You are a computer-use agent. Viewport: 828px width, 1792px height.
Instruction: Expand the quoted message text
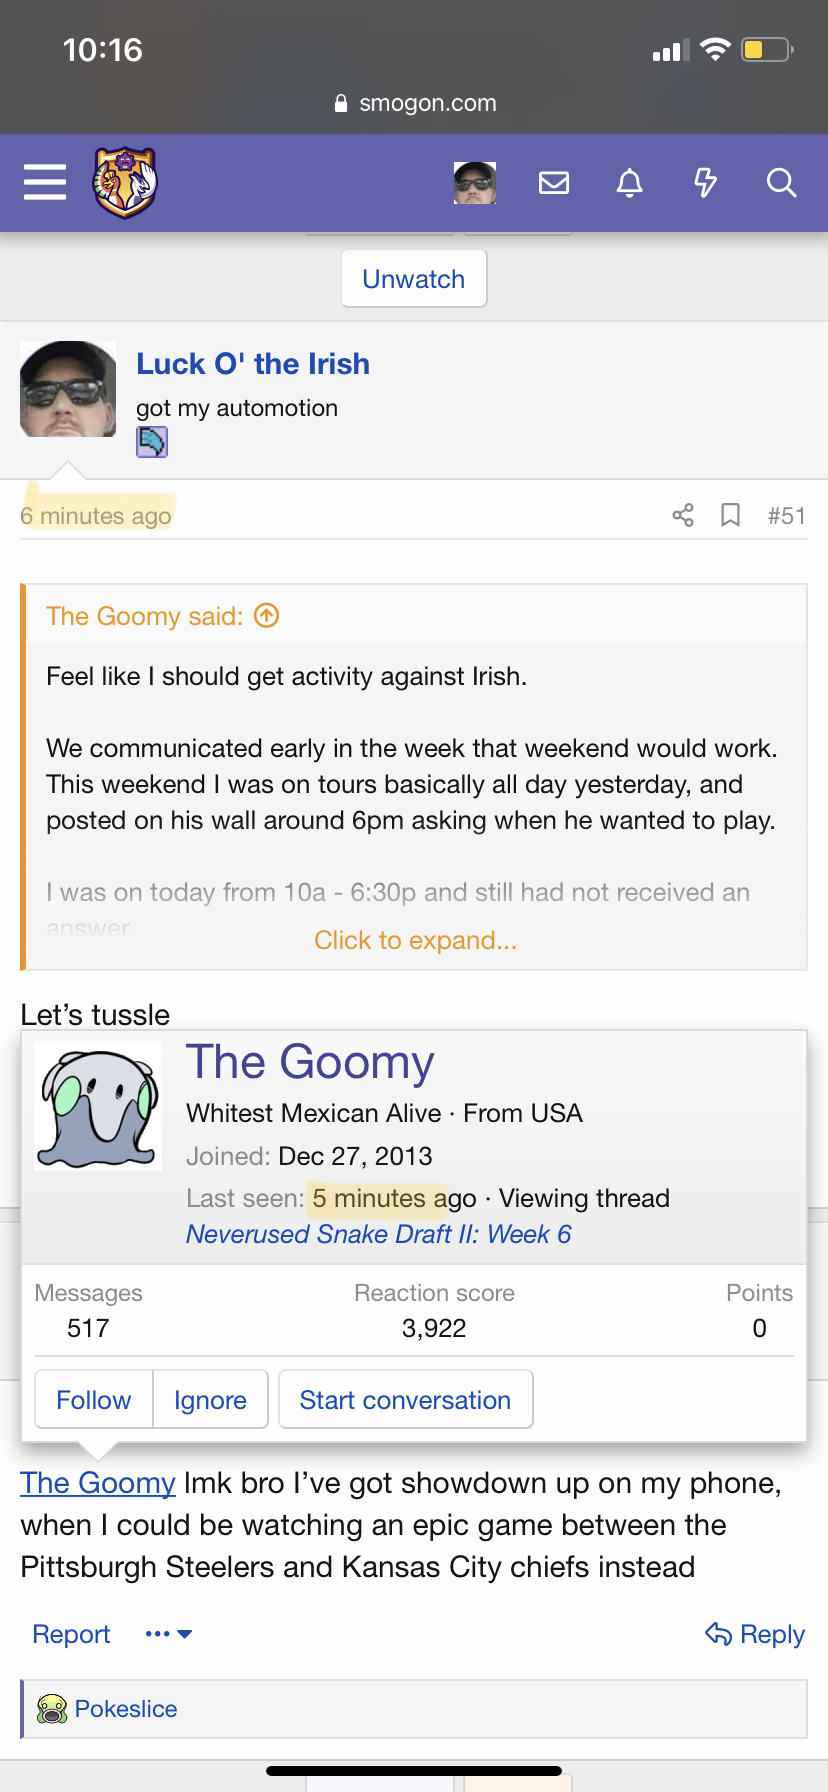click(415, 940)
